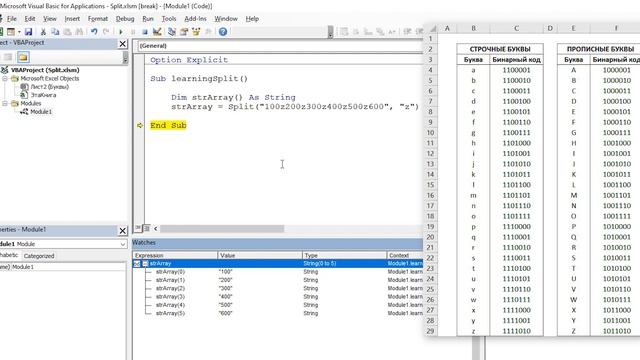The image size is (640, 360).
Task: Open the dropdown arrow beside Insert UserForm
Action: pyautogui.click(x=19, y=32)
